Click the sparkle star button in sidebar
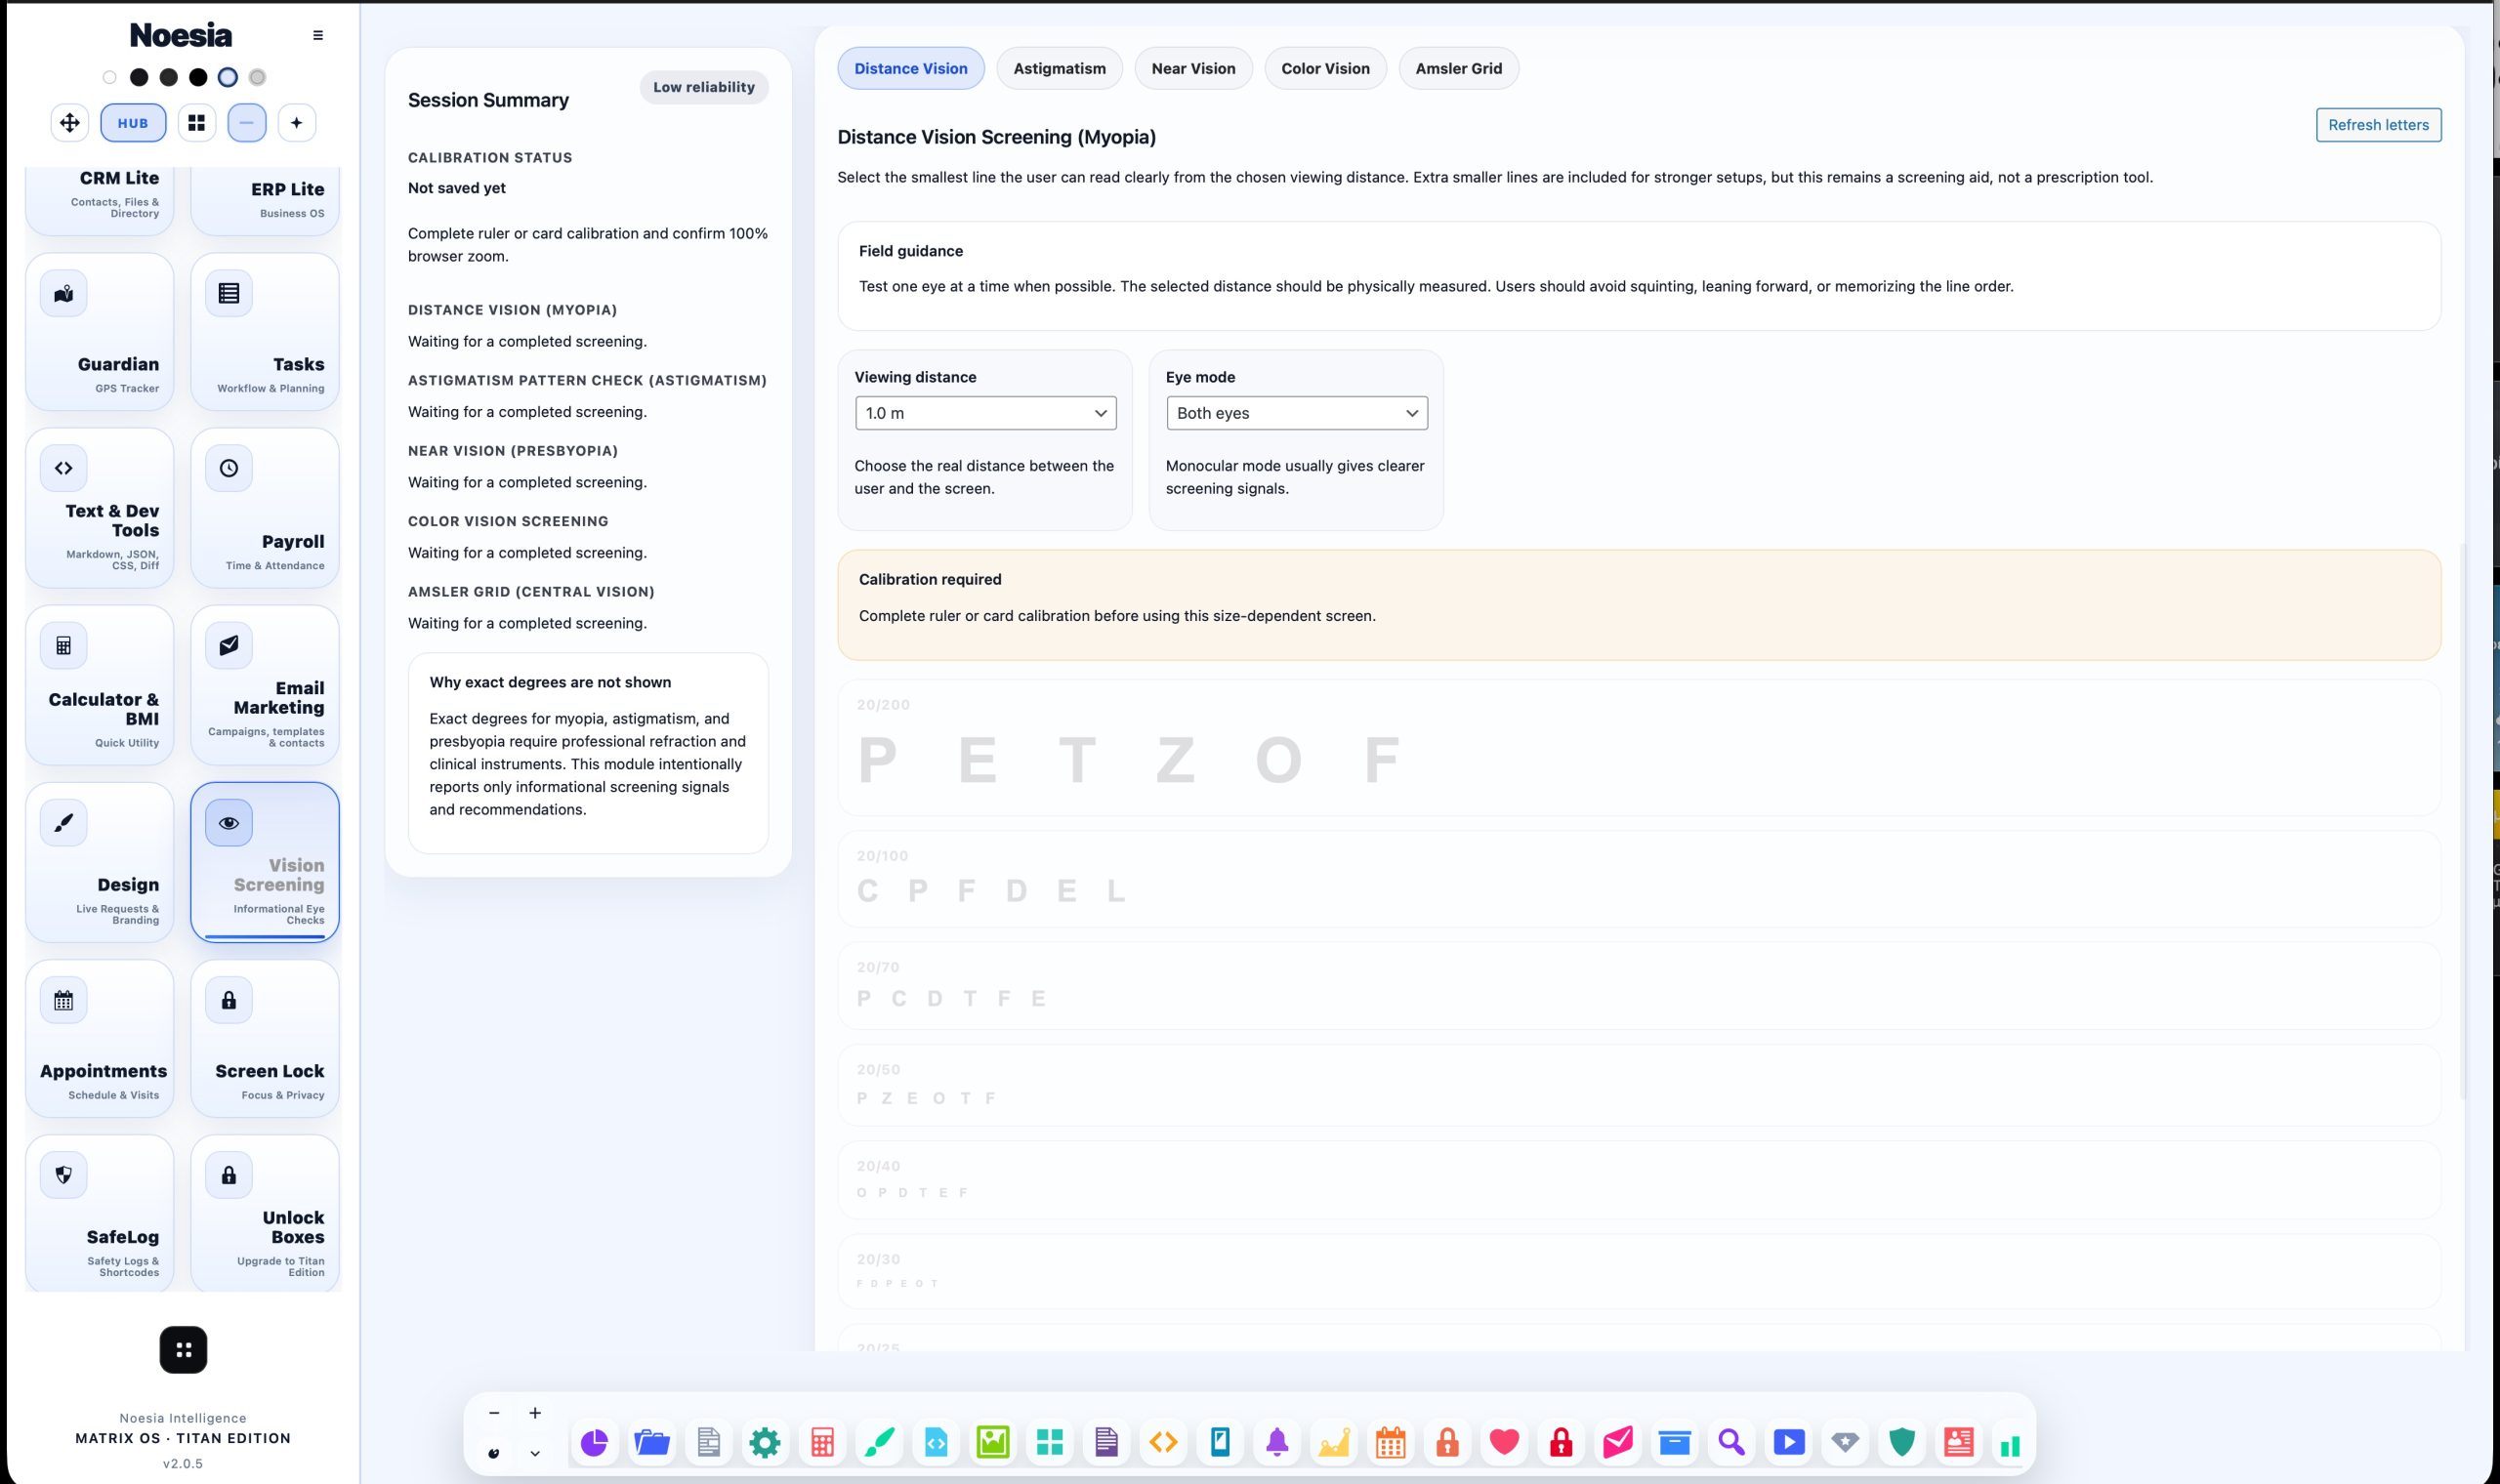This screenshot has height=1484, width=2500. coord(296,123)
